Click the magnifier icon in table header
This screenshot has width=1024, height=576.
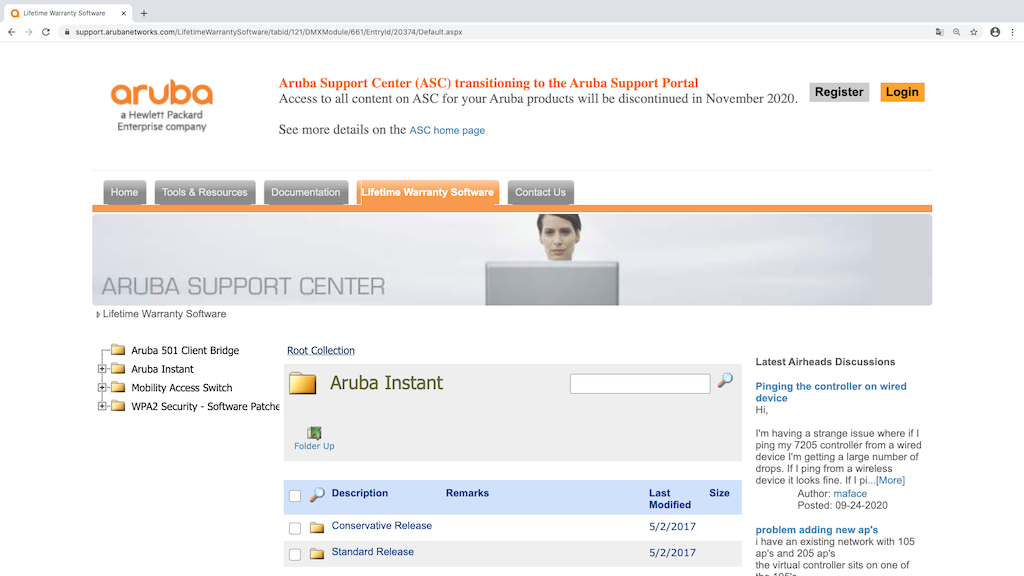(x=317, y=495)
